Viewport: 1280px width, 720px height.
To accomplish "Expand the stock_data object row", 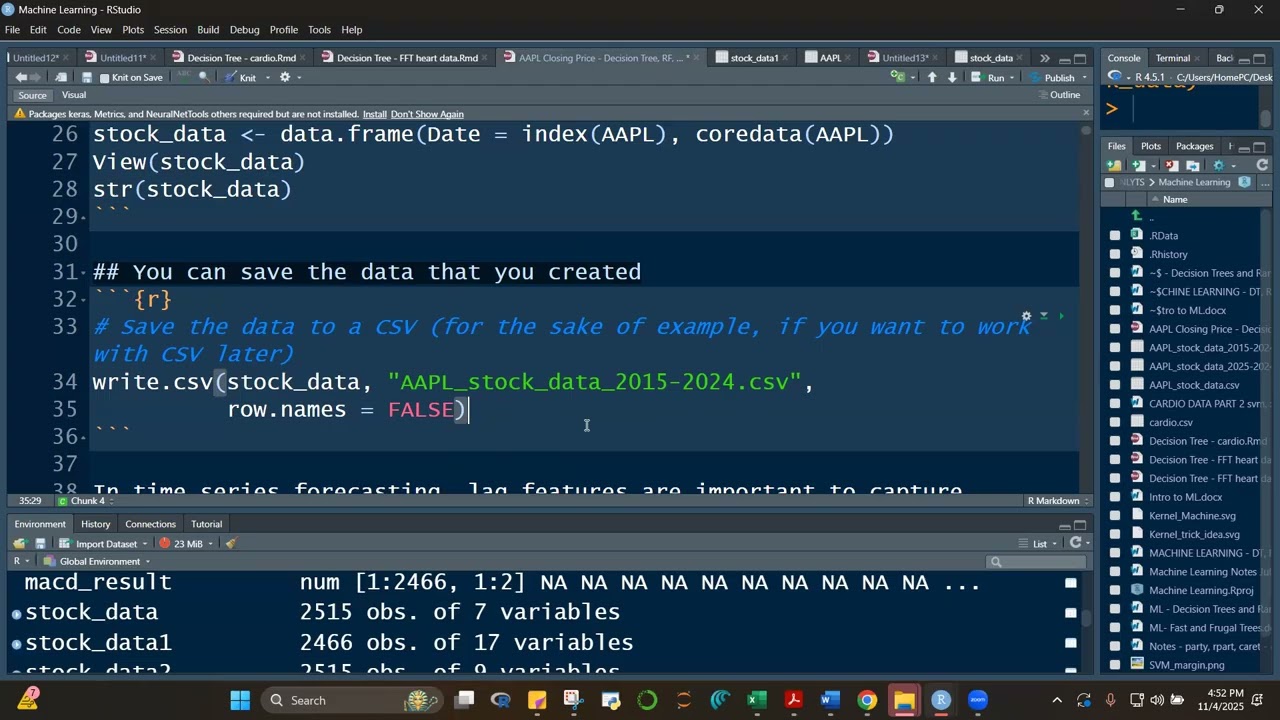I will 17,613.
